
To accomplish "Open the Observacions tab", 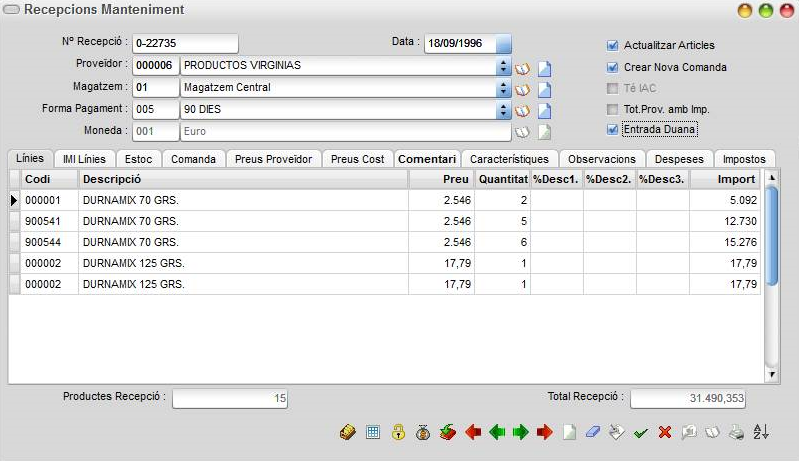I will [x=602, y=159].
